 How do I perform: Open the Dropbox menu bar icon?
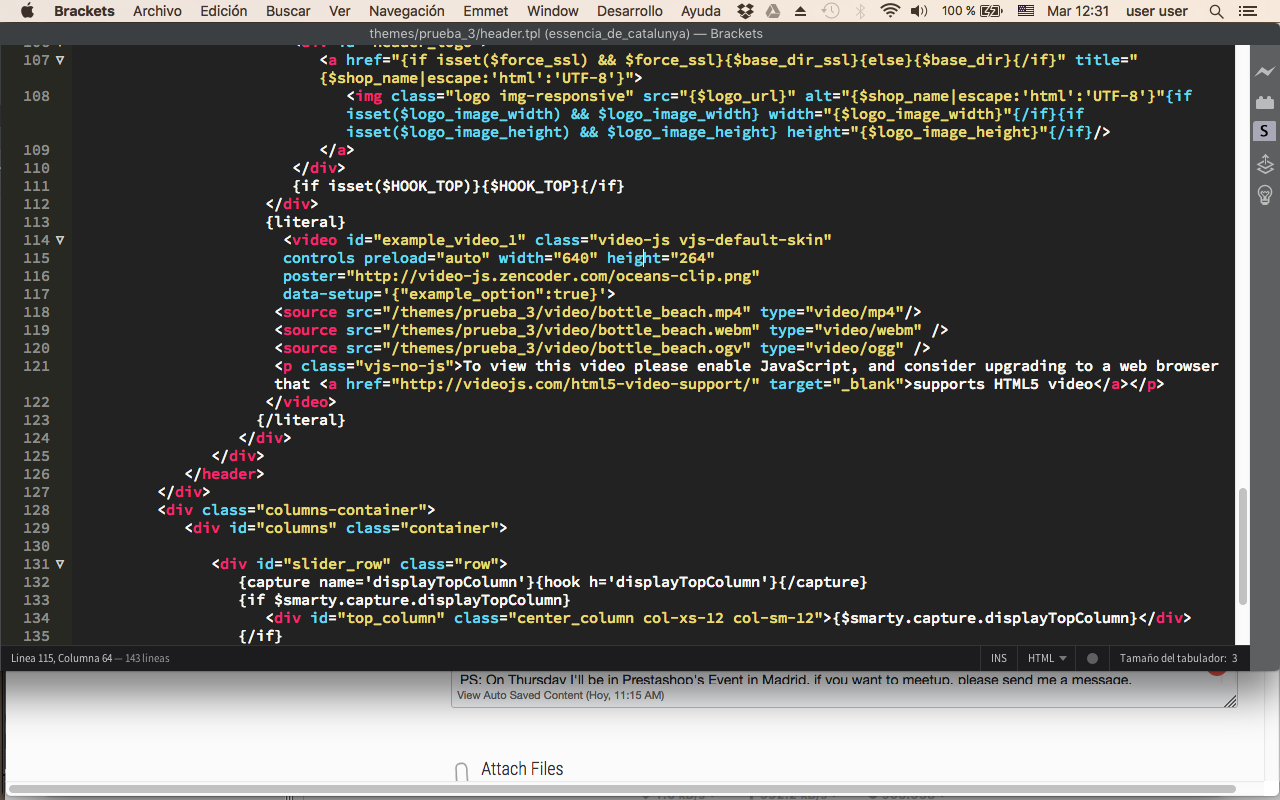(745, 11)
